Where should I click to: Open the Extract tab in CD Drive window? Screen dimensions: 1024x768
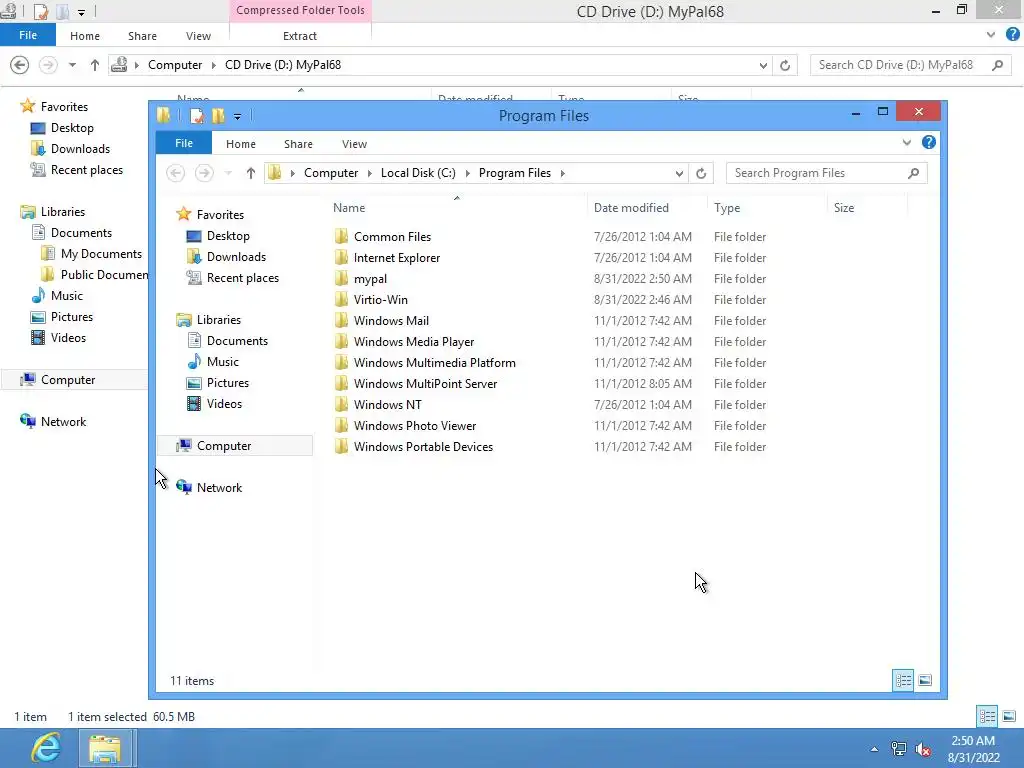click(300, 36)
